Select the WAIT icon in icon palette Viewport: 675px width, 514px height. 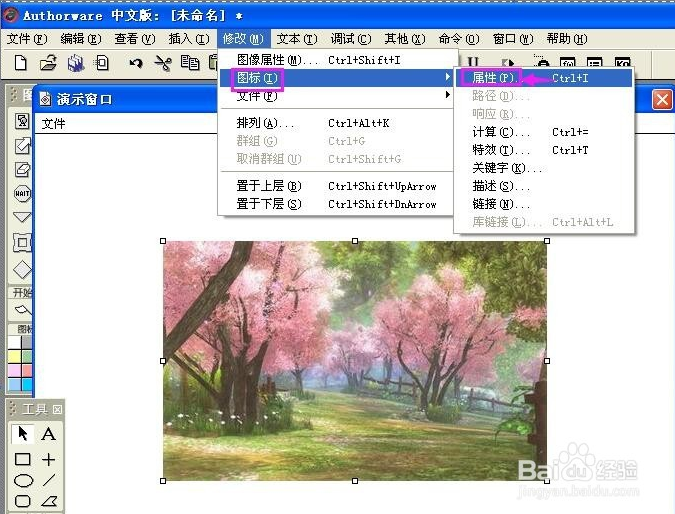click(x=22, y=193)
